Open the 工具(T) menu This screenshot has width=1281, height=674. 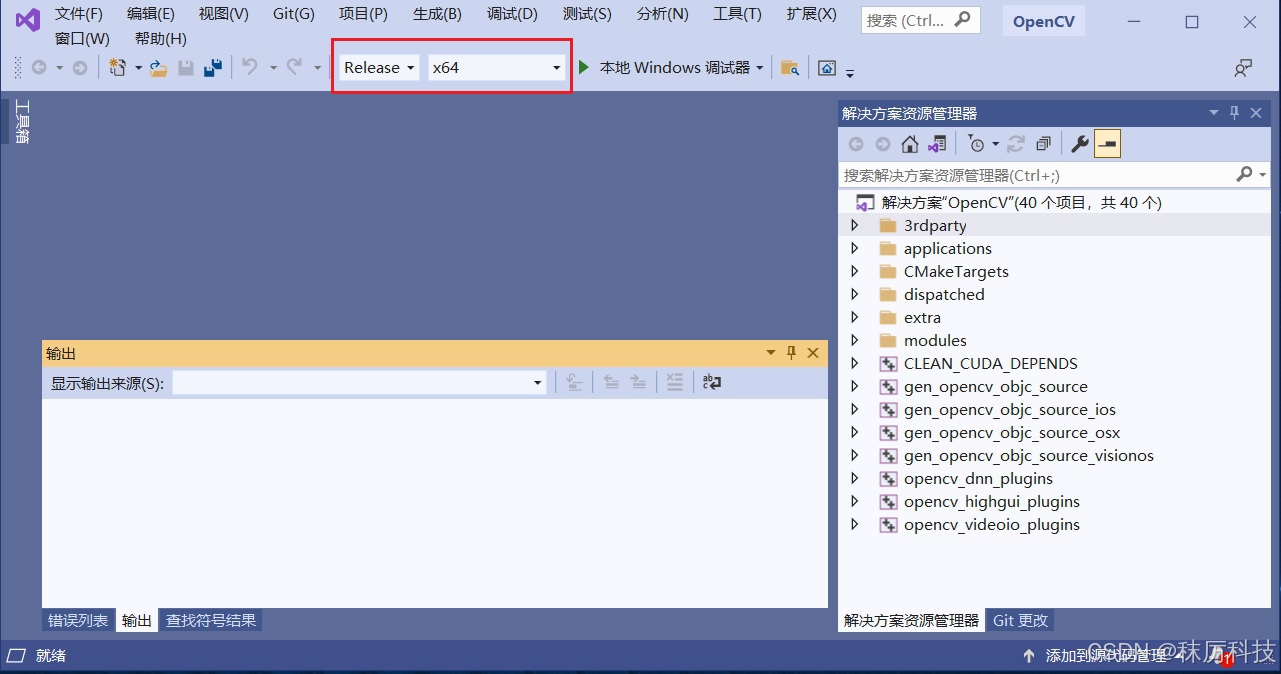pos(737,14)
